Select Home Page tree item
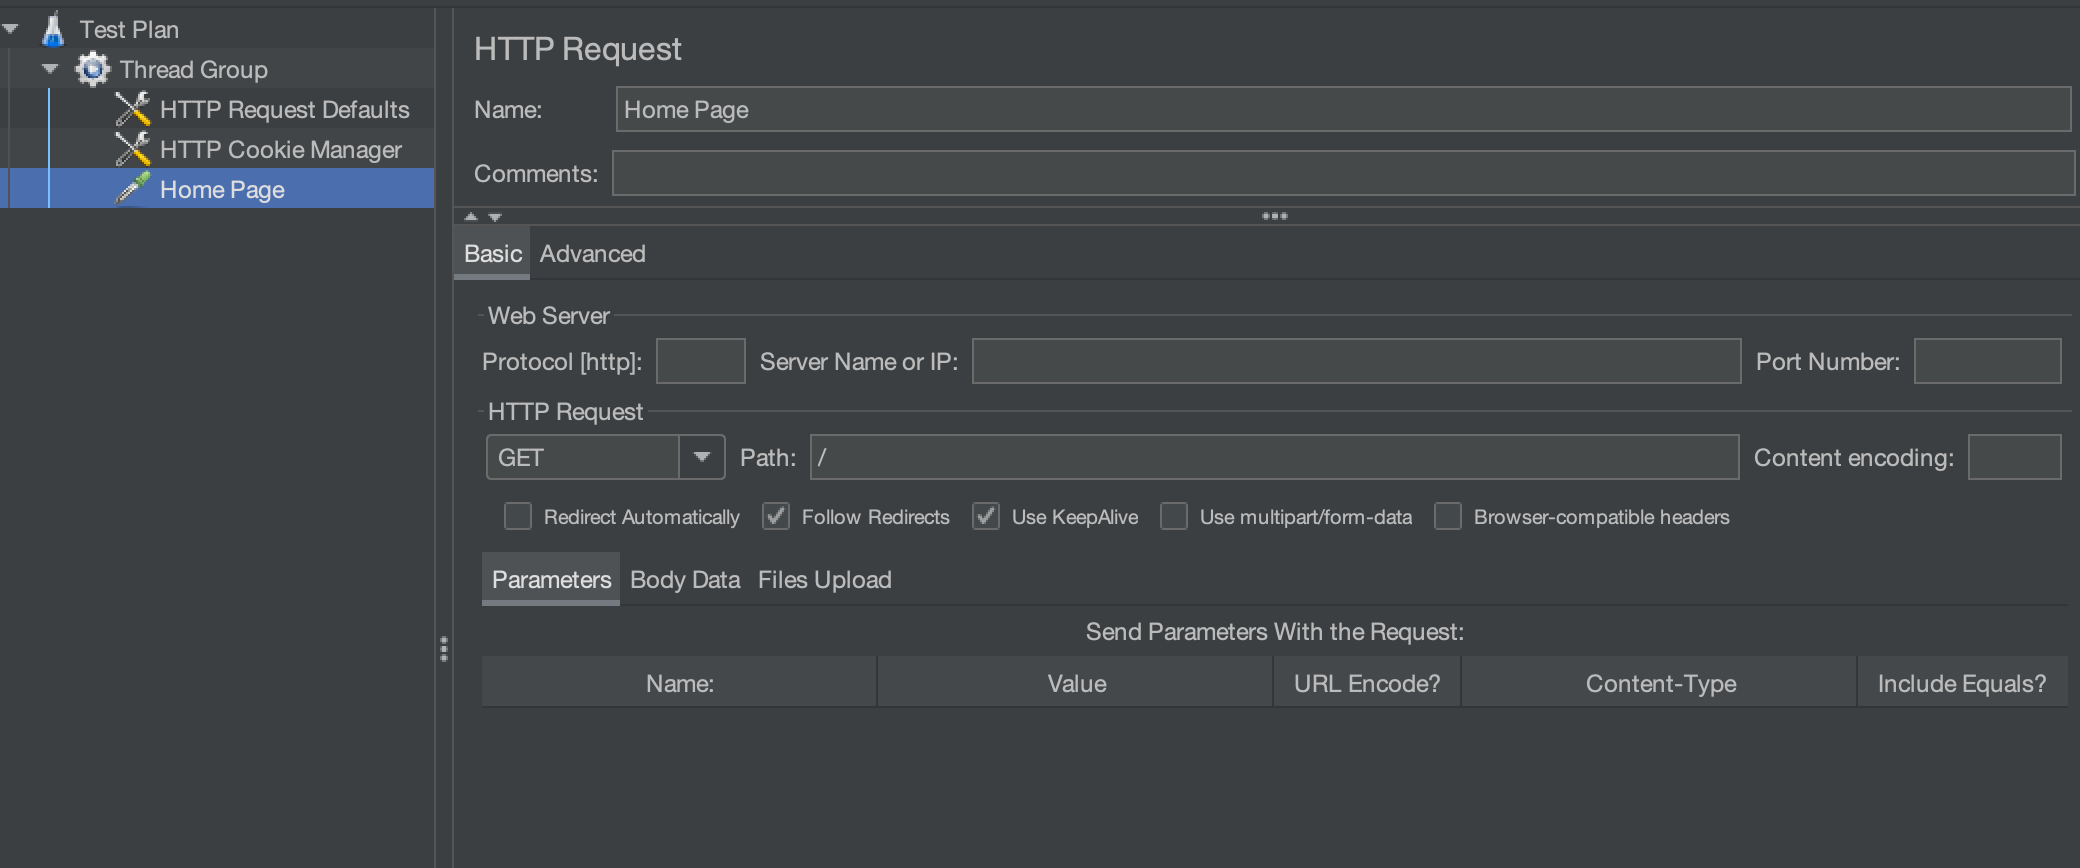This screenshot has height=868, width=2080. coord(222,190)
